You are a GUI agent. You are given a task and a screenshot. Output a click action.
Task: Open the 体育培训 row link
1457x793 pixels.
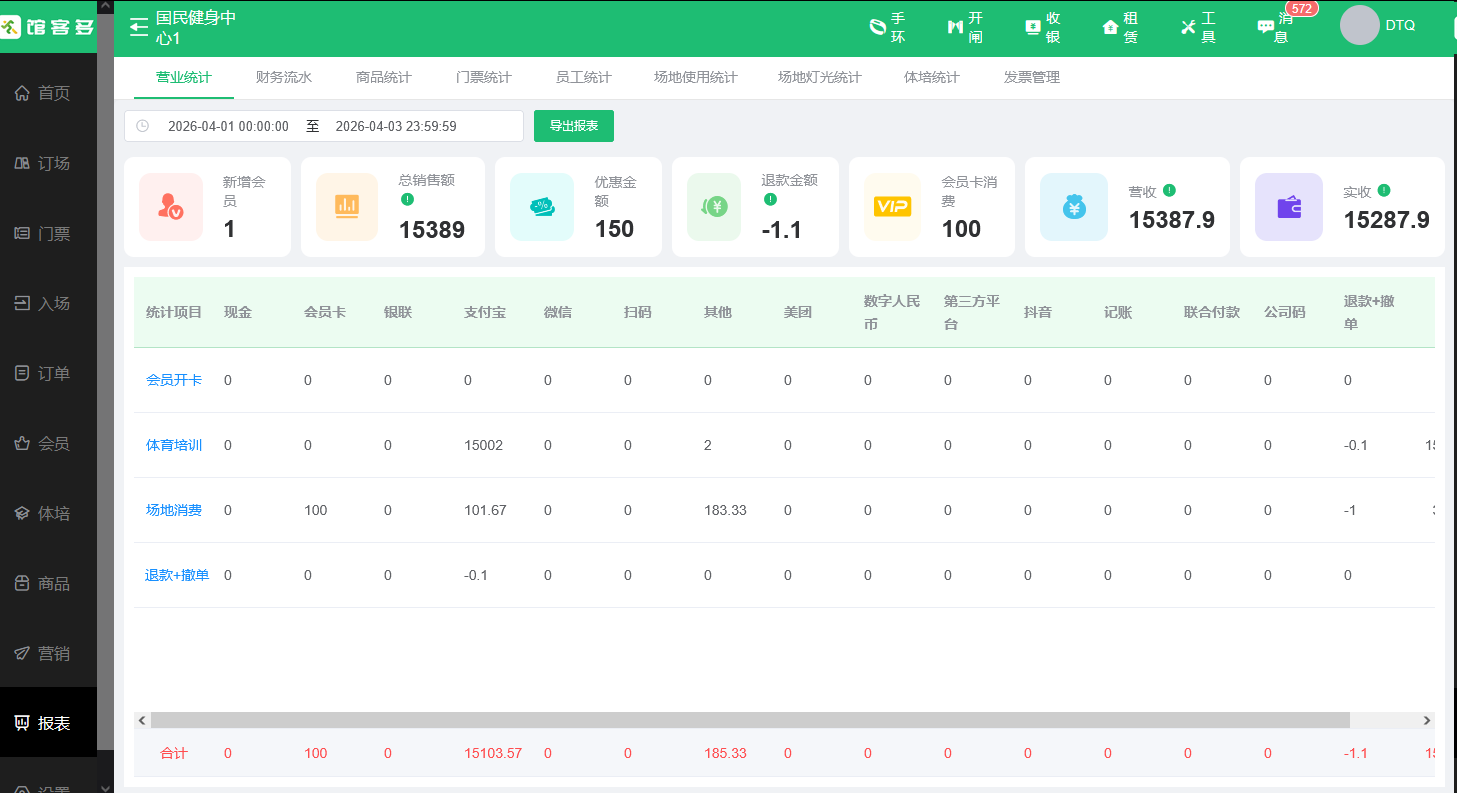pos(174,445)
